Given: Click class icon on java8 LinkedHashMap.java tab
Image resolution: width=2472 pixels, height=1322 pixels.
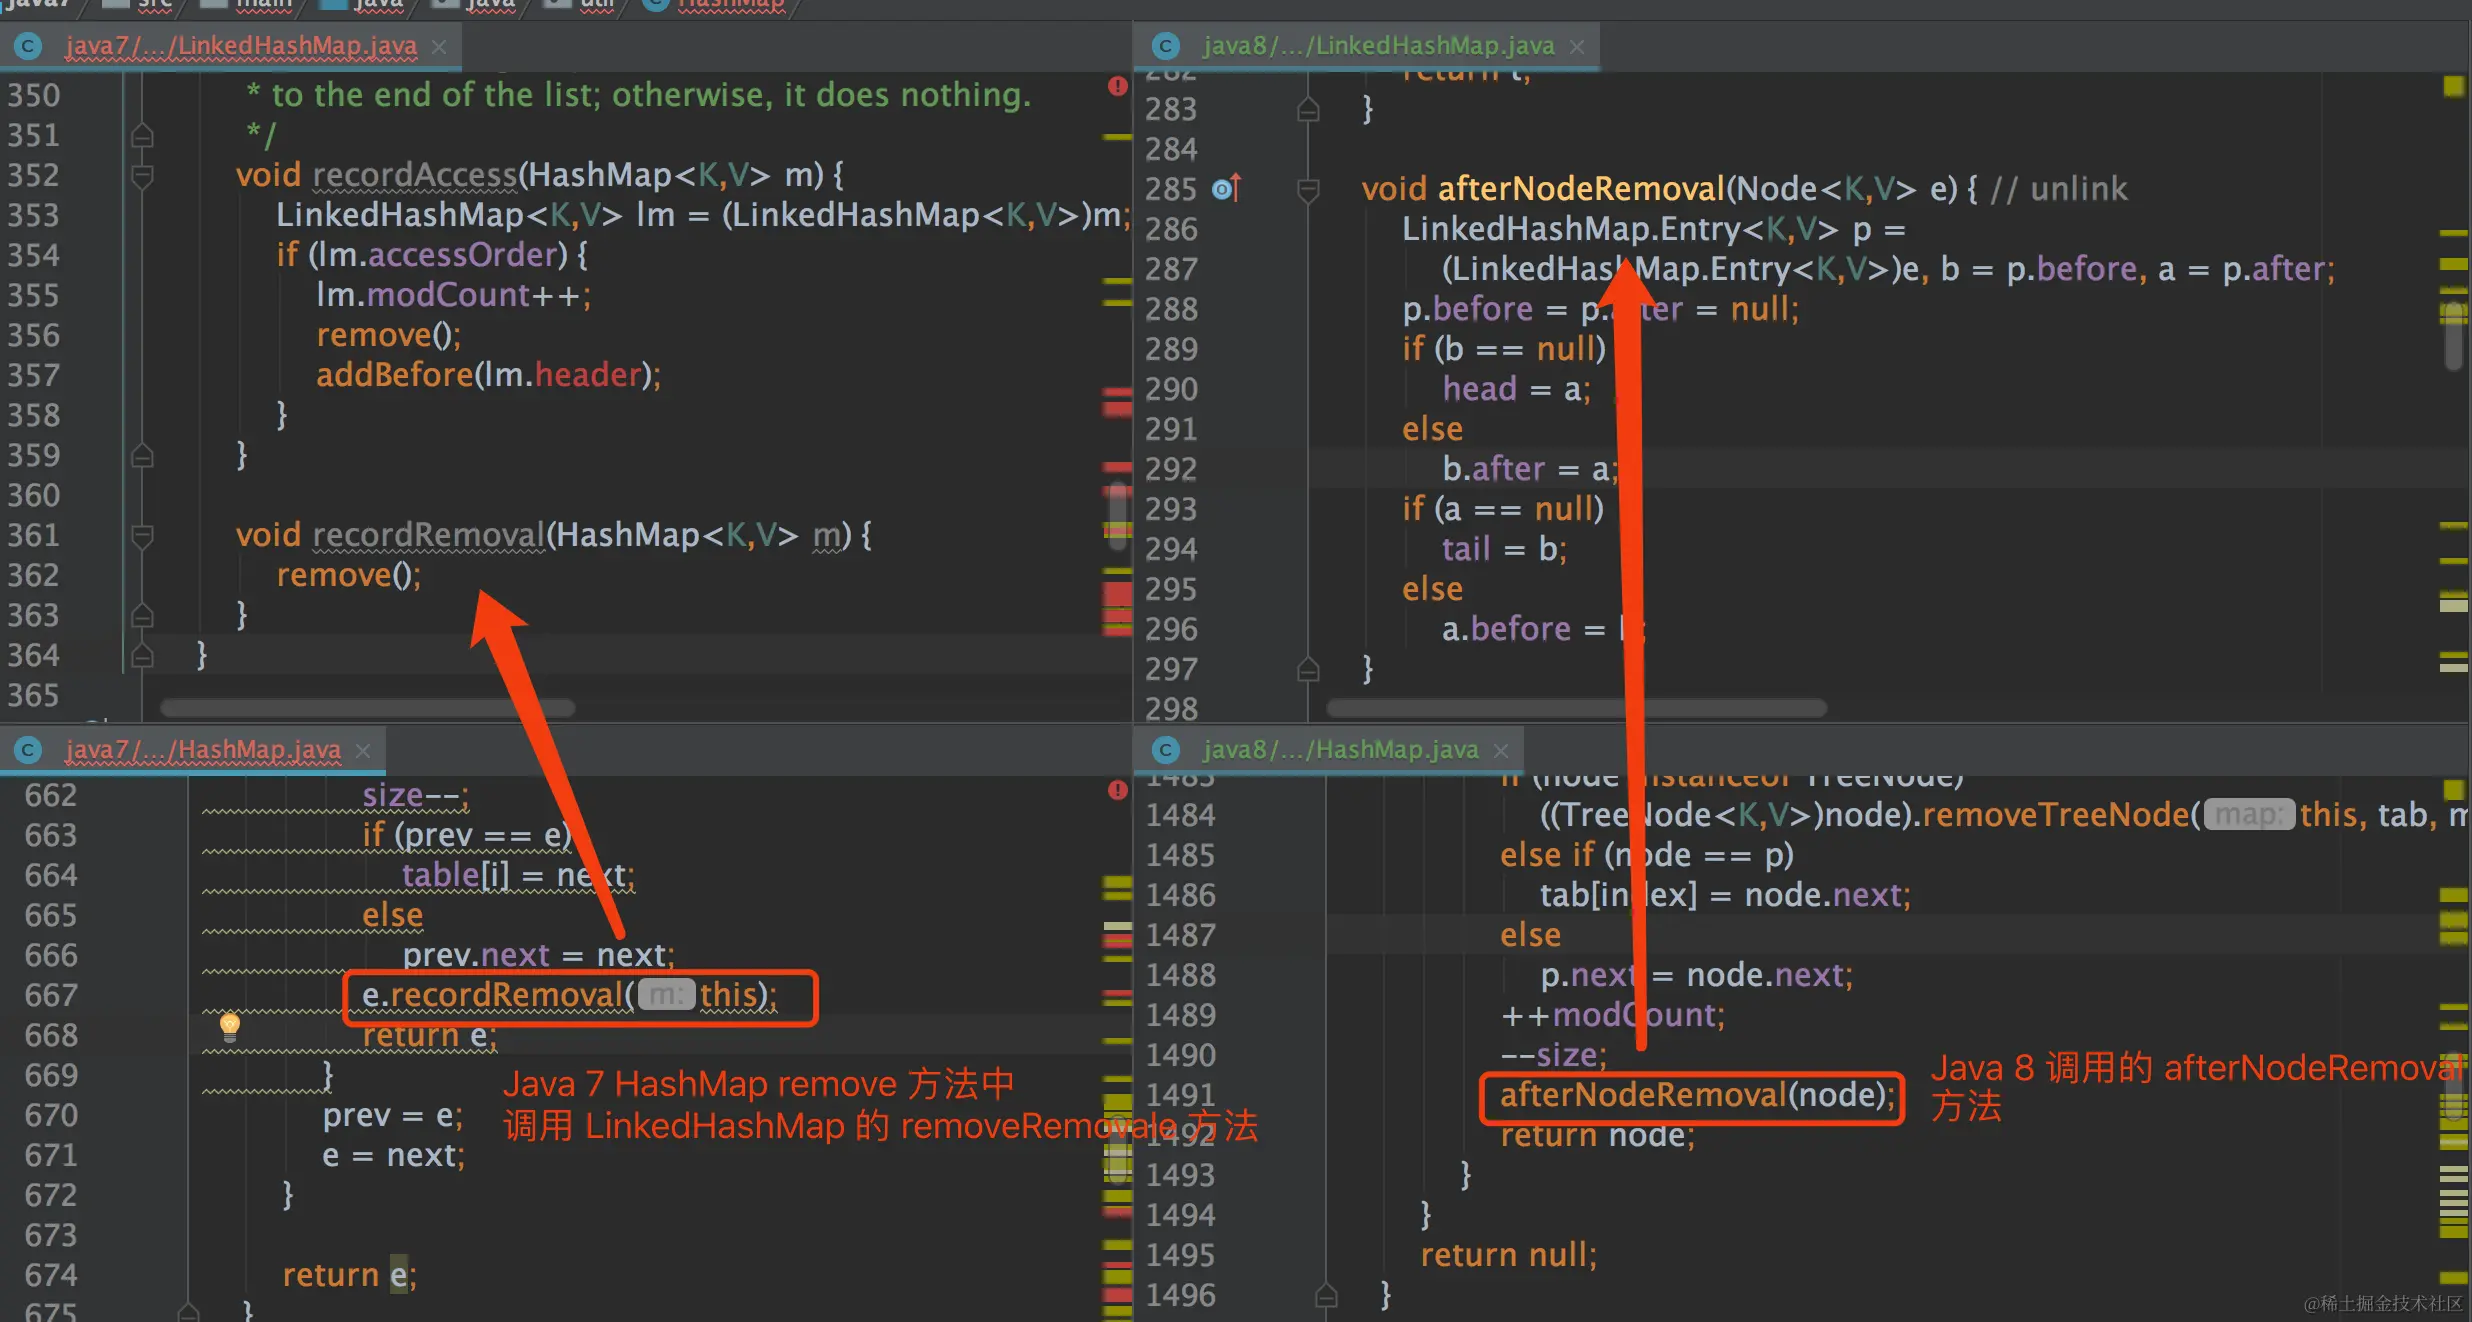Looking at the screenshot, I should pyautogui.click(x=1165, y=46).
